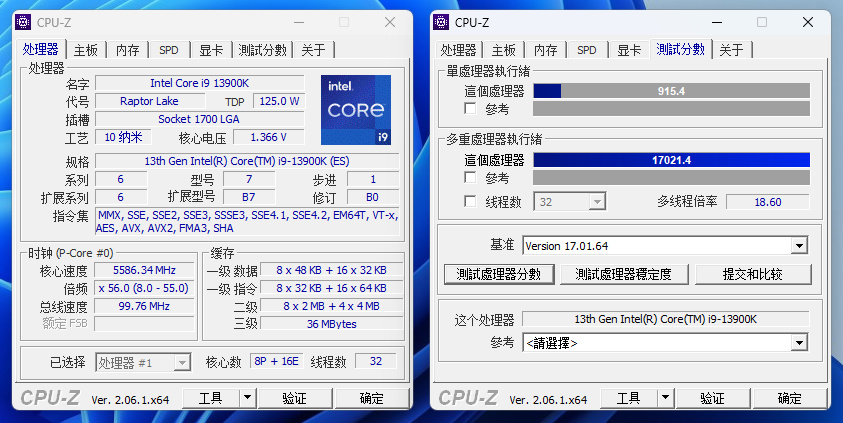Click the 多线程倍率 value 18.60

point(768,202)
